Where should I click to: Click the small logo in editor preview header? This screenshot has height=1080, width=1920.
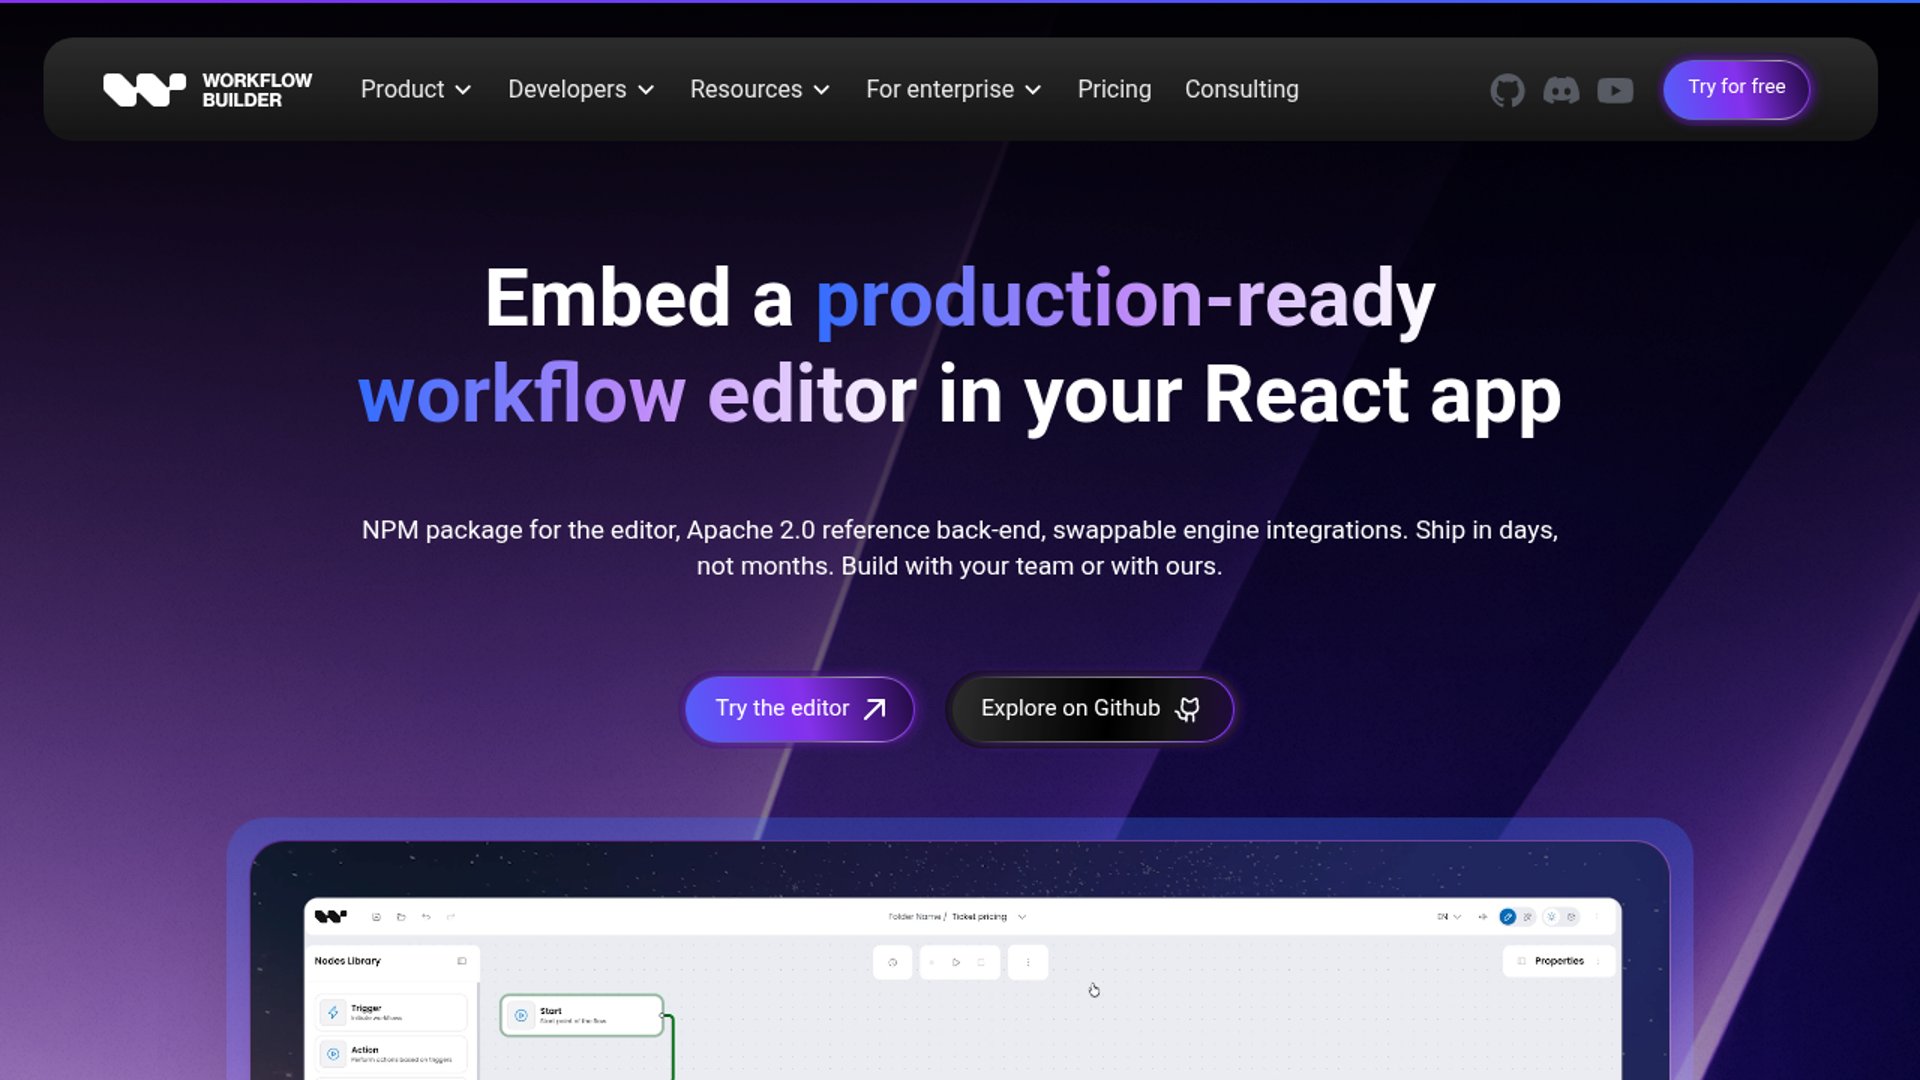(330, 916)
